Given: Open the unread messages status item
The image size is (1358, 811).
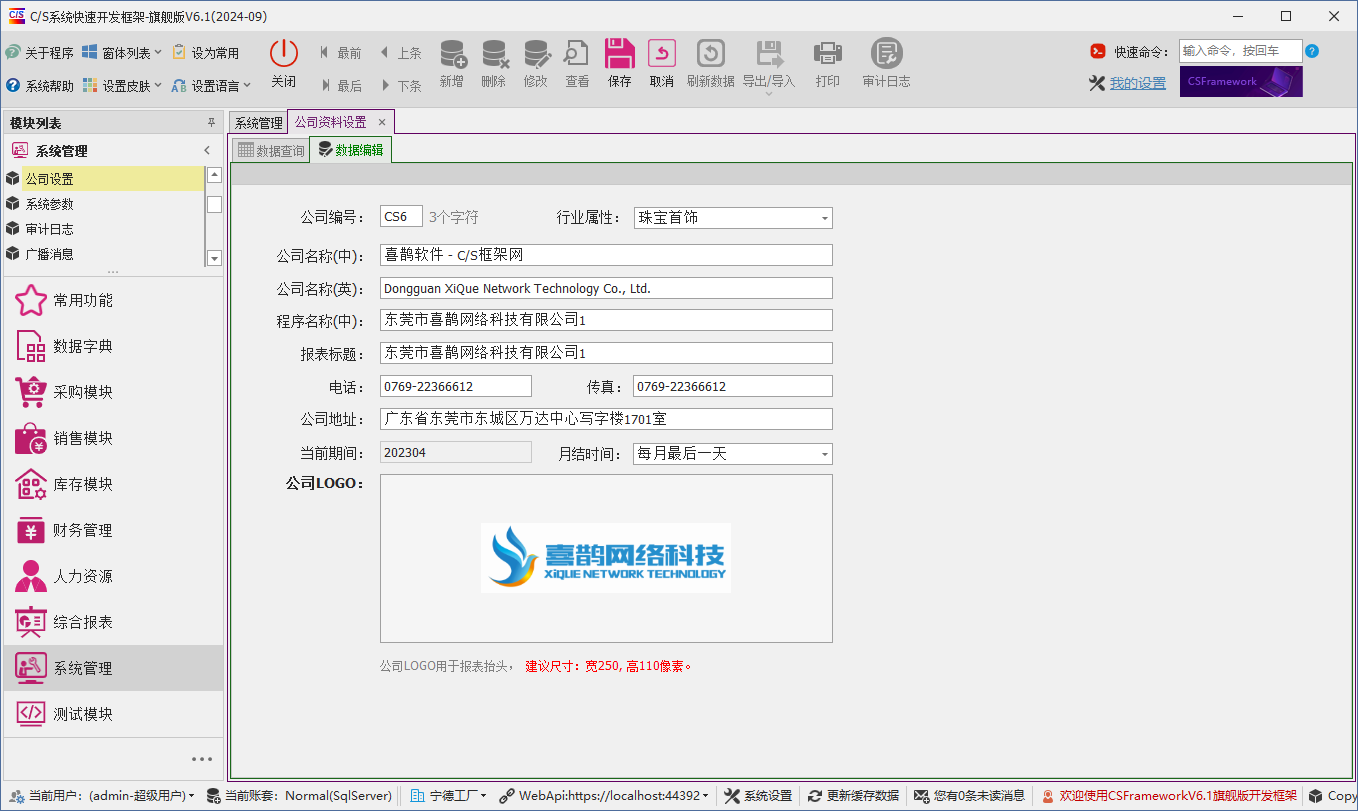Looking at the screenshot, I should 970,796.
